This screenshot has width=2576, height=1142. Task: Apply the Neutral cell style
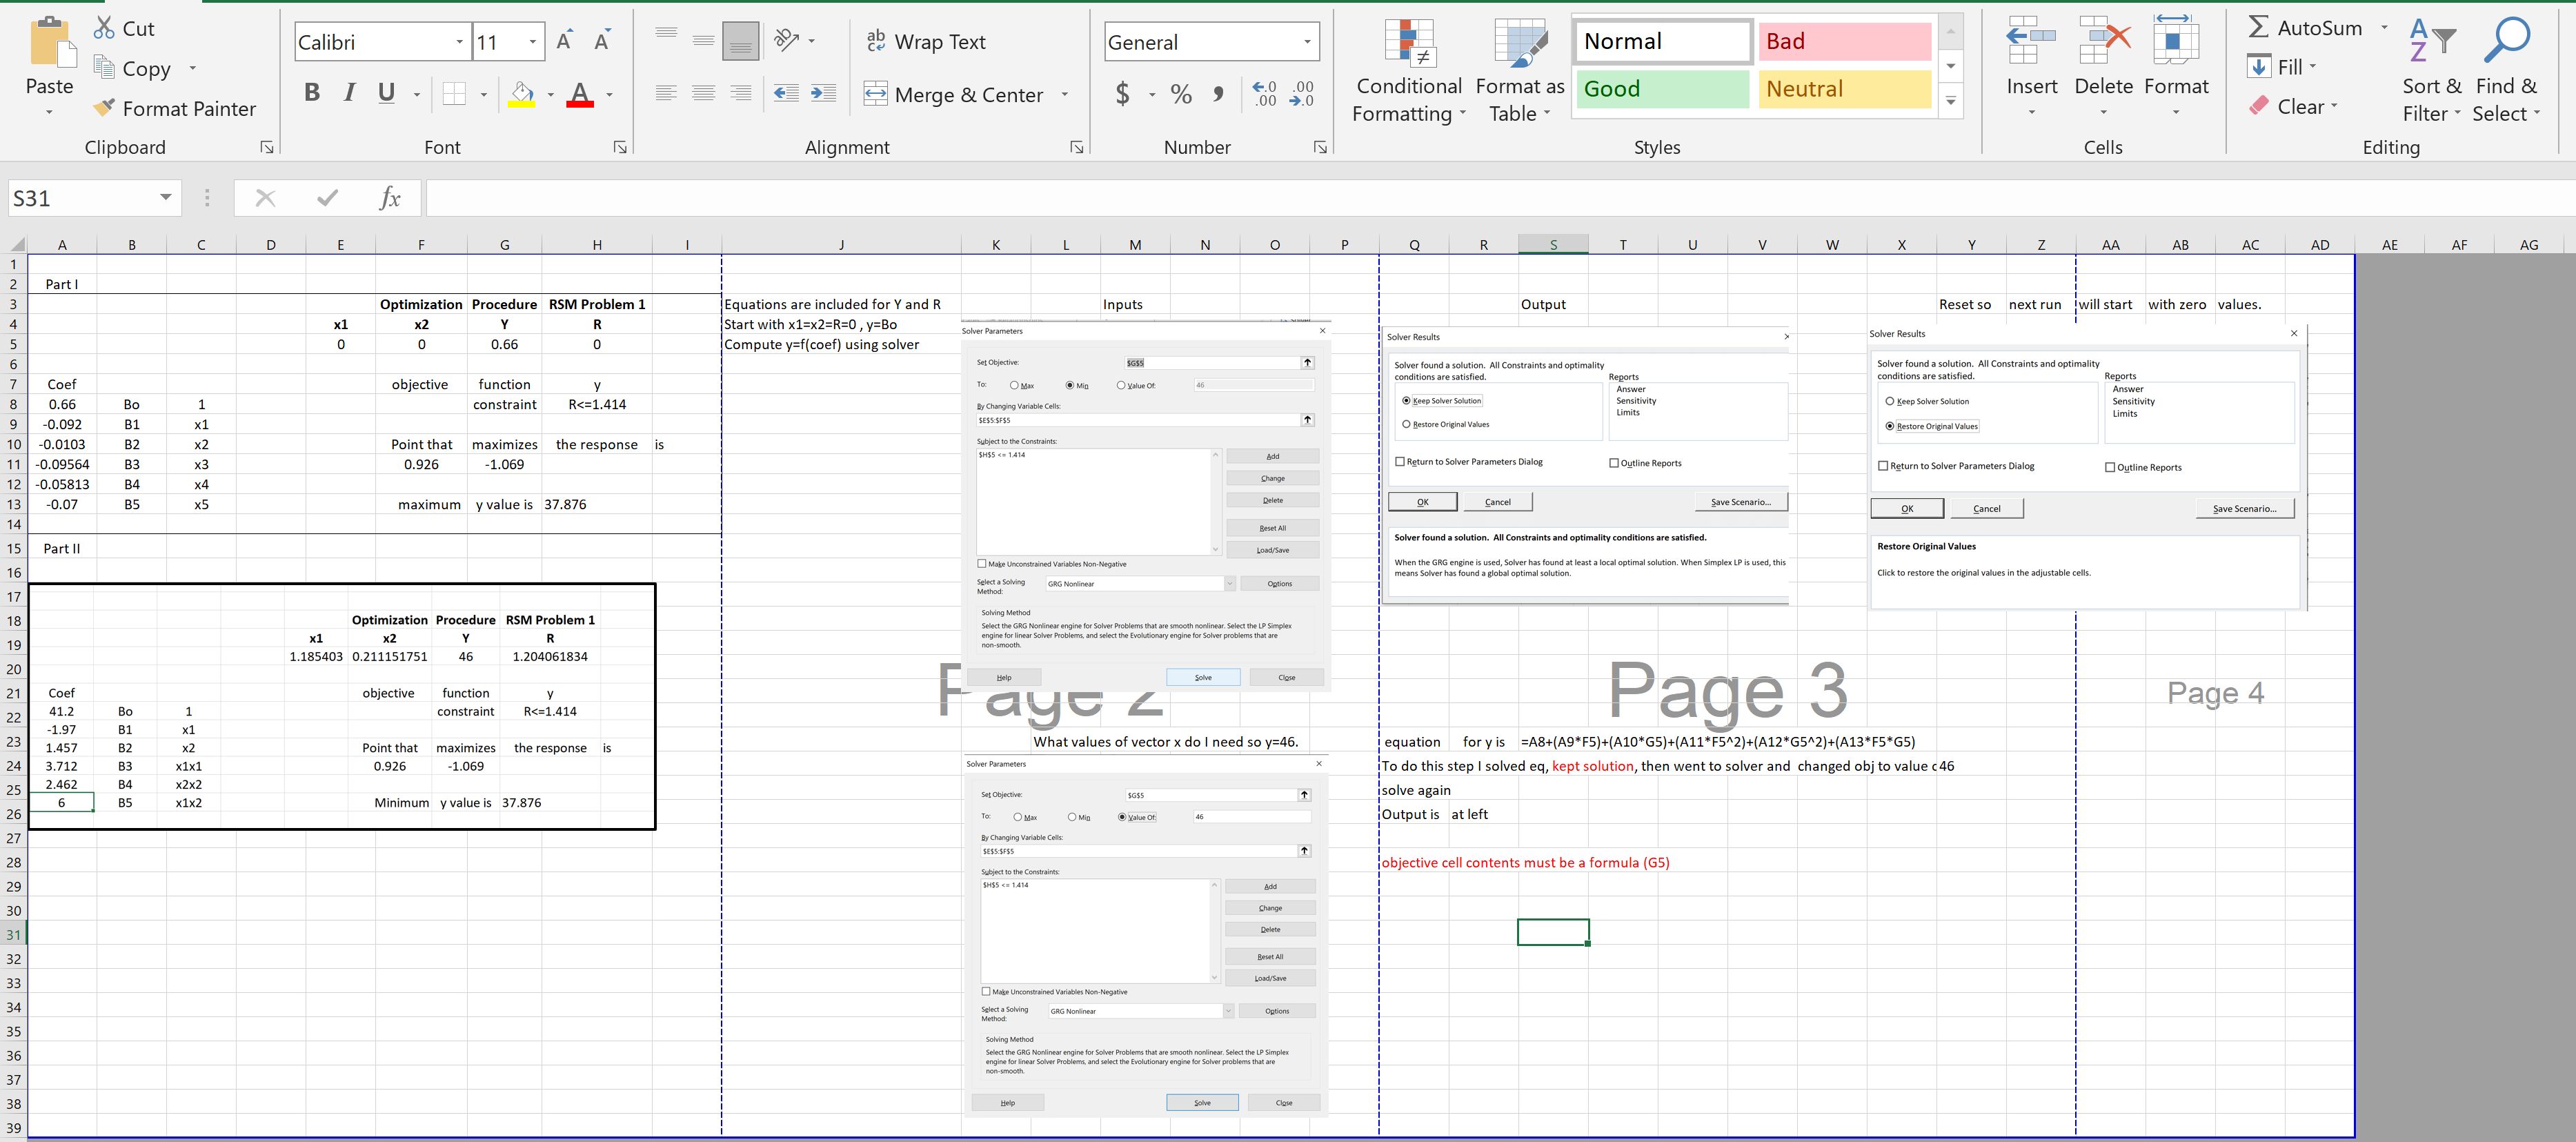click(1844, 89)
